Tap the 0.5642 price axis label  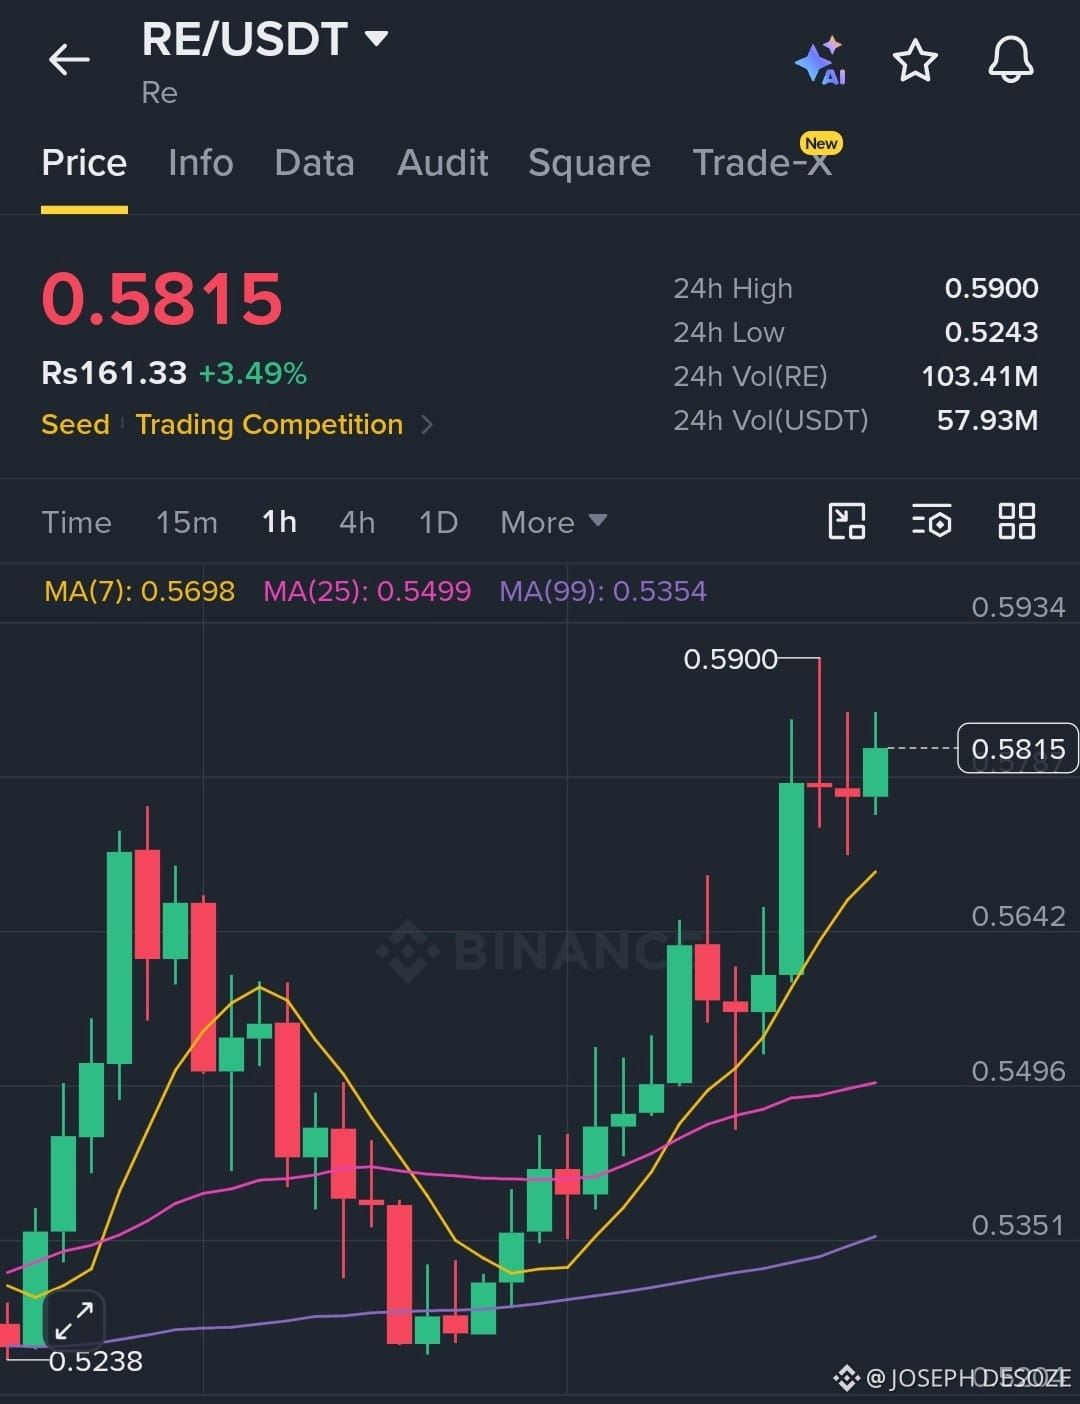tap(1018, 916)
